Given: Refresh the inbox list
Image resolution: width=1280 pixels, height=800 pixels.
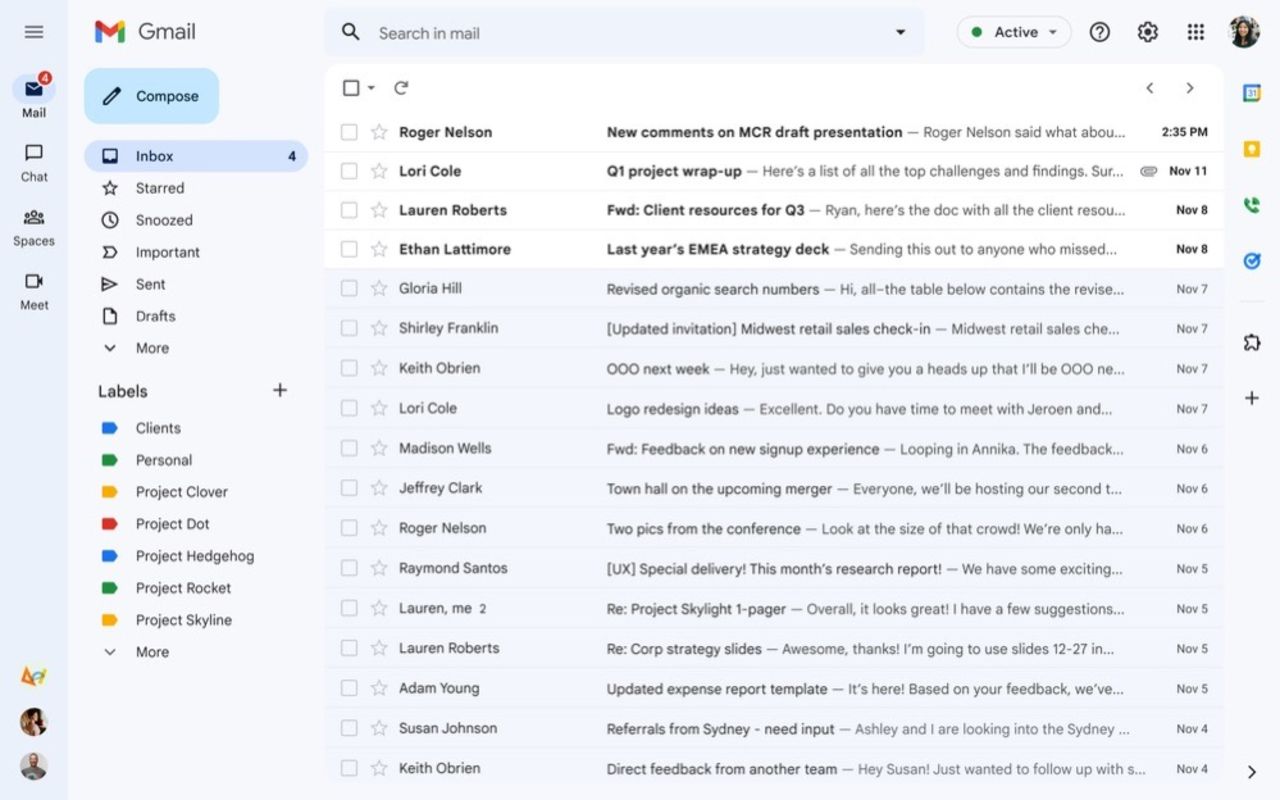Looking at the screenshot, I should [400, 87].
